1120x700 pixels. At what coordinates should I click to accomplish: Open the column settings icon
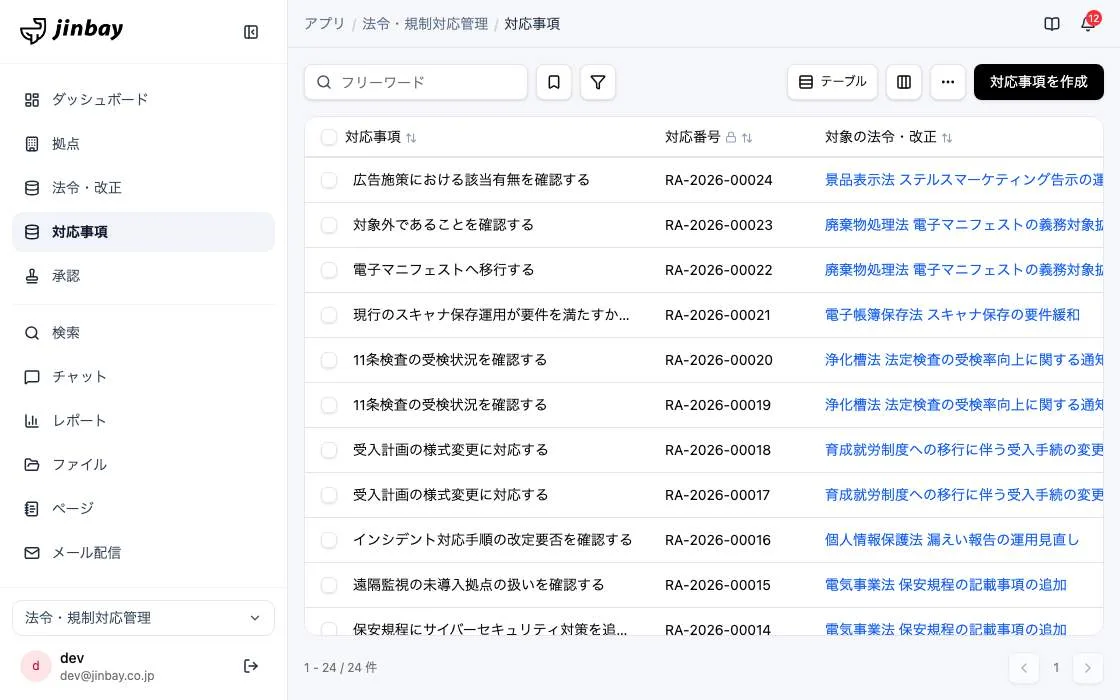904,82
